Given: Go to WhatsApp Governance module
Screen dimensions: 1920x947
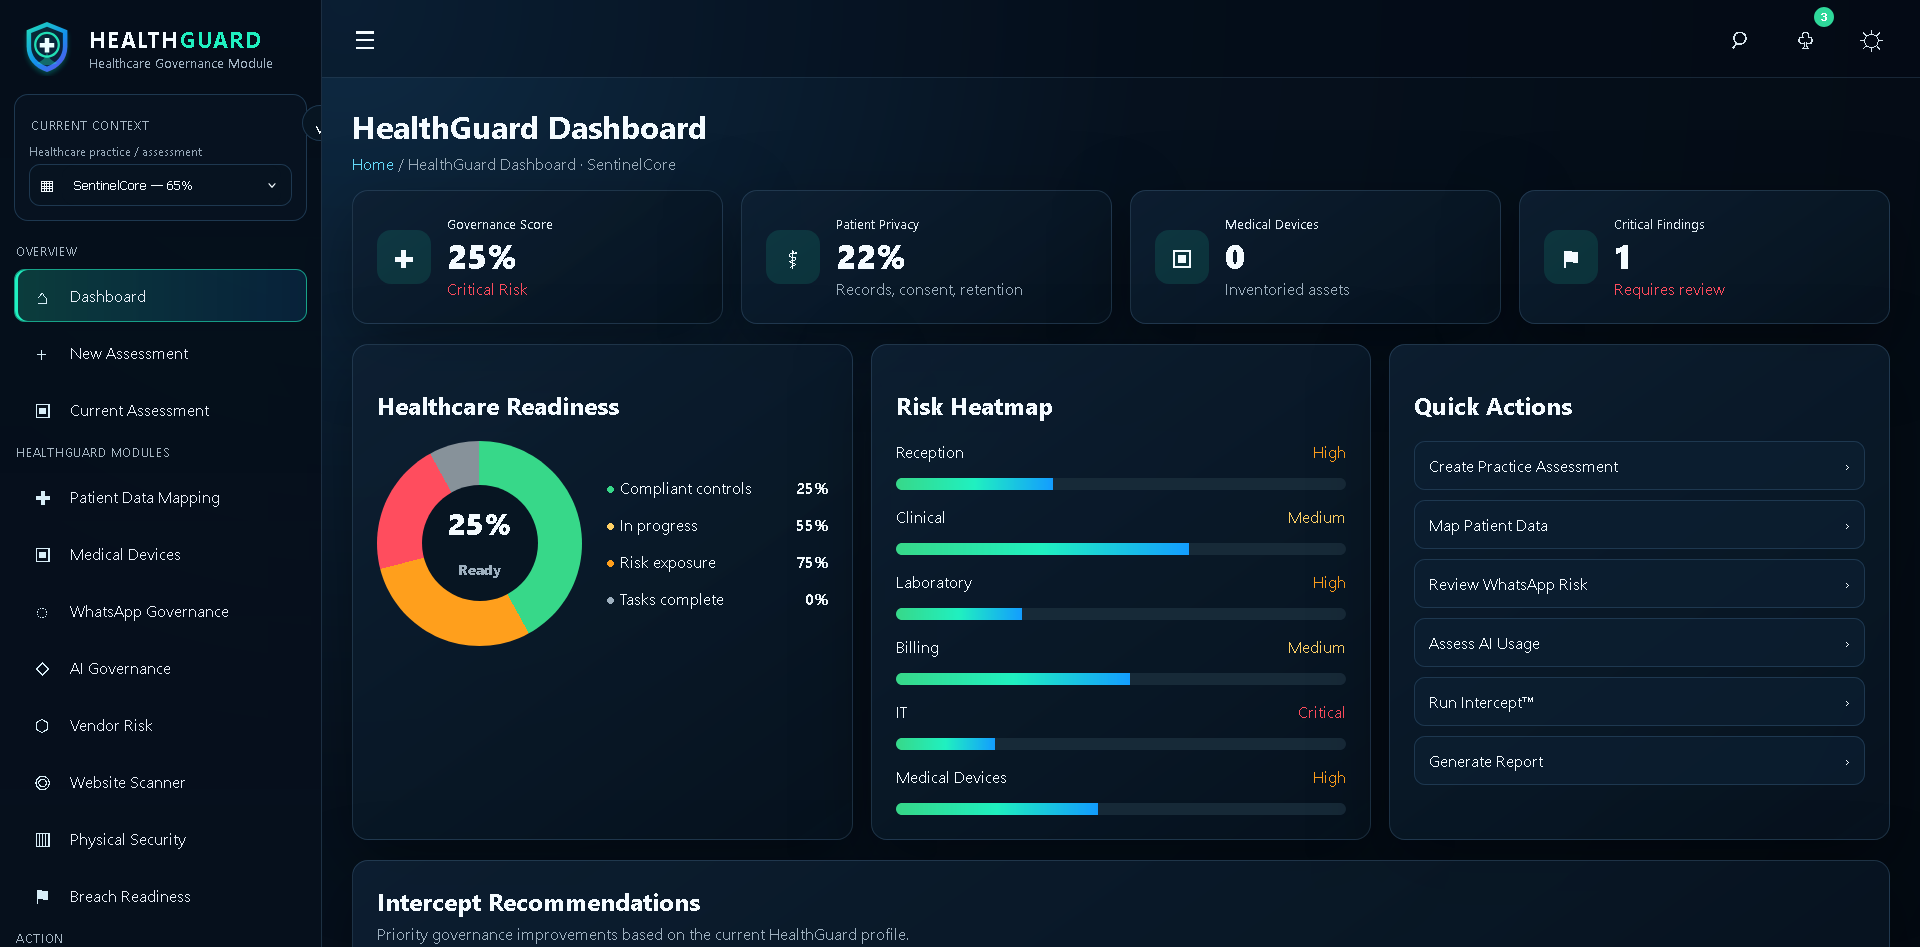Looking at the screenshot, I should (x=160, y=612).
